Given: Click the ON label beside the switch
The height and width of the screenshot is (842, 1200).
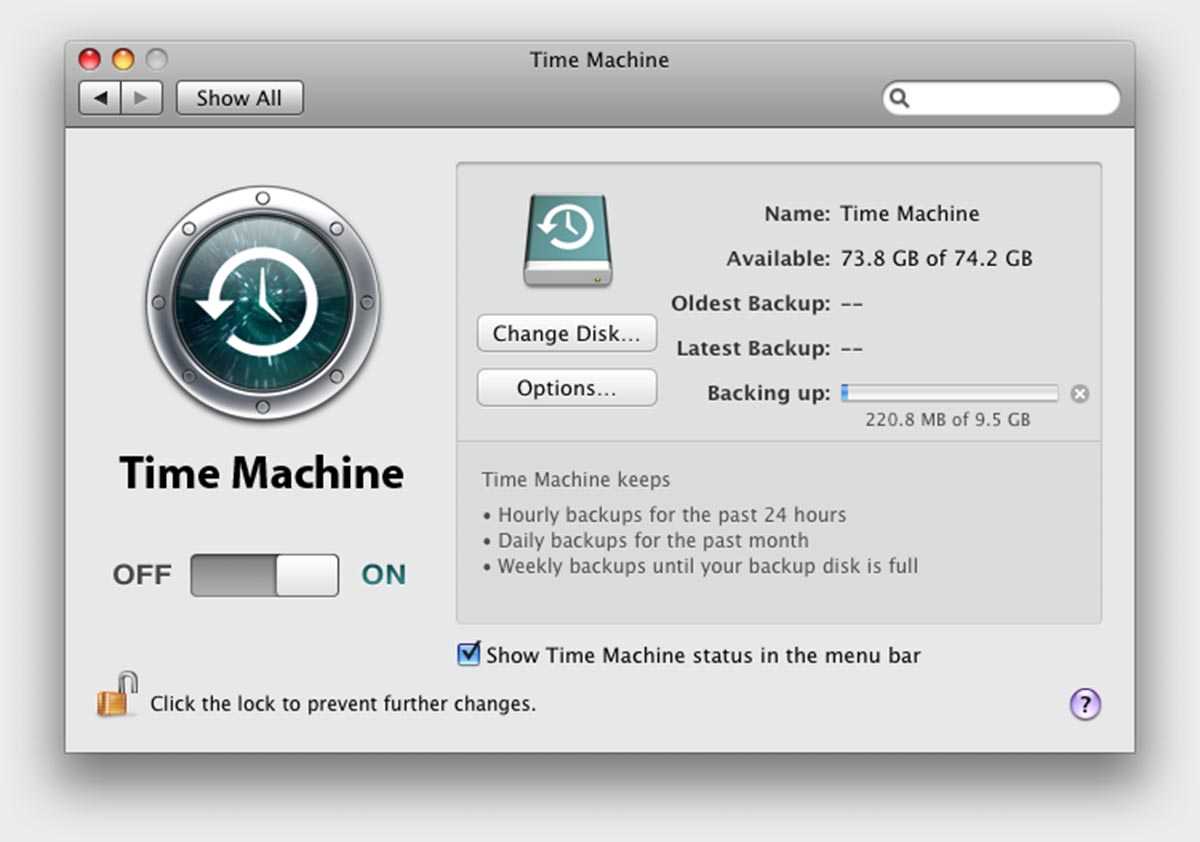Looking at the screenshot, I should pos(383,575).
